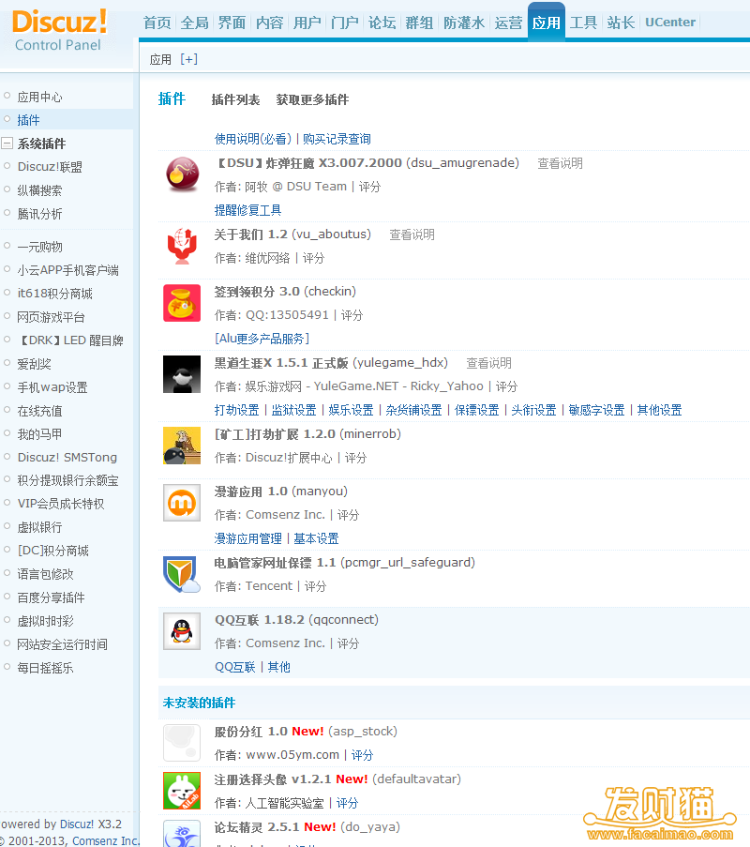Open the 论坛 top menu
This screenshot has height=847, width=750.
click(382, 23)
